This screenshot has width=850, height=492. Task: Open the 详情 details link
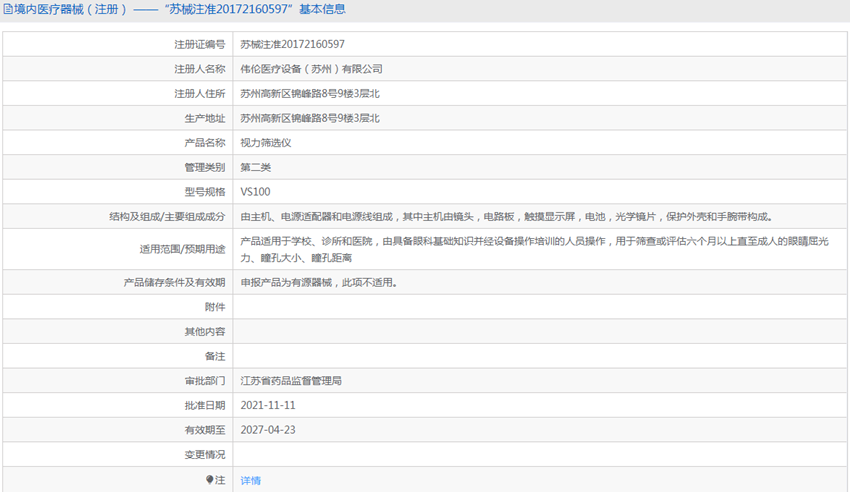click(250, 480)
